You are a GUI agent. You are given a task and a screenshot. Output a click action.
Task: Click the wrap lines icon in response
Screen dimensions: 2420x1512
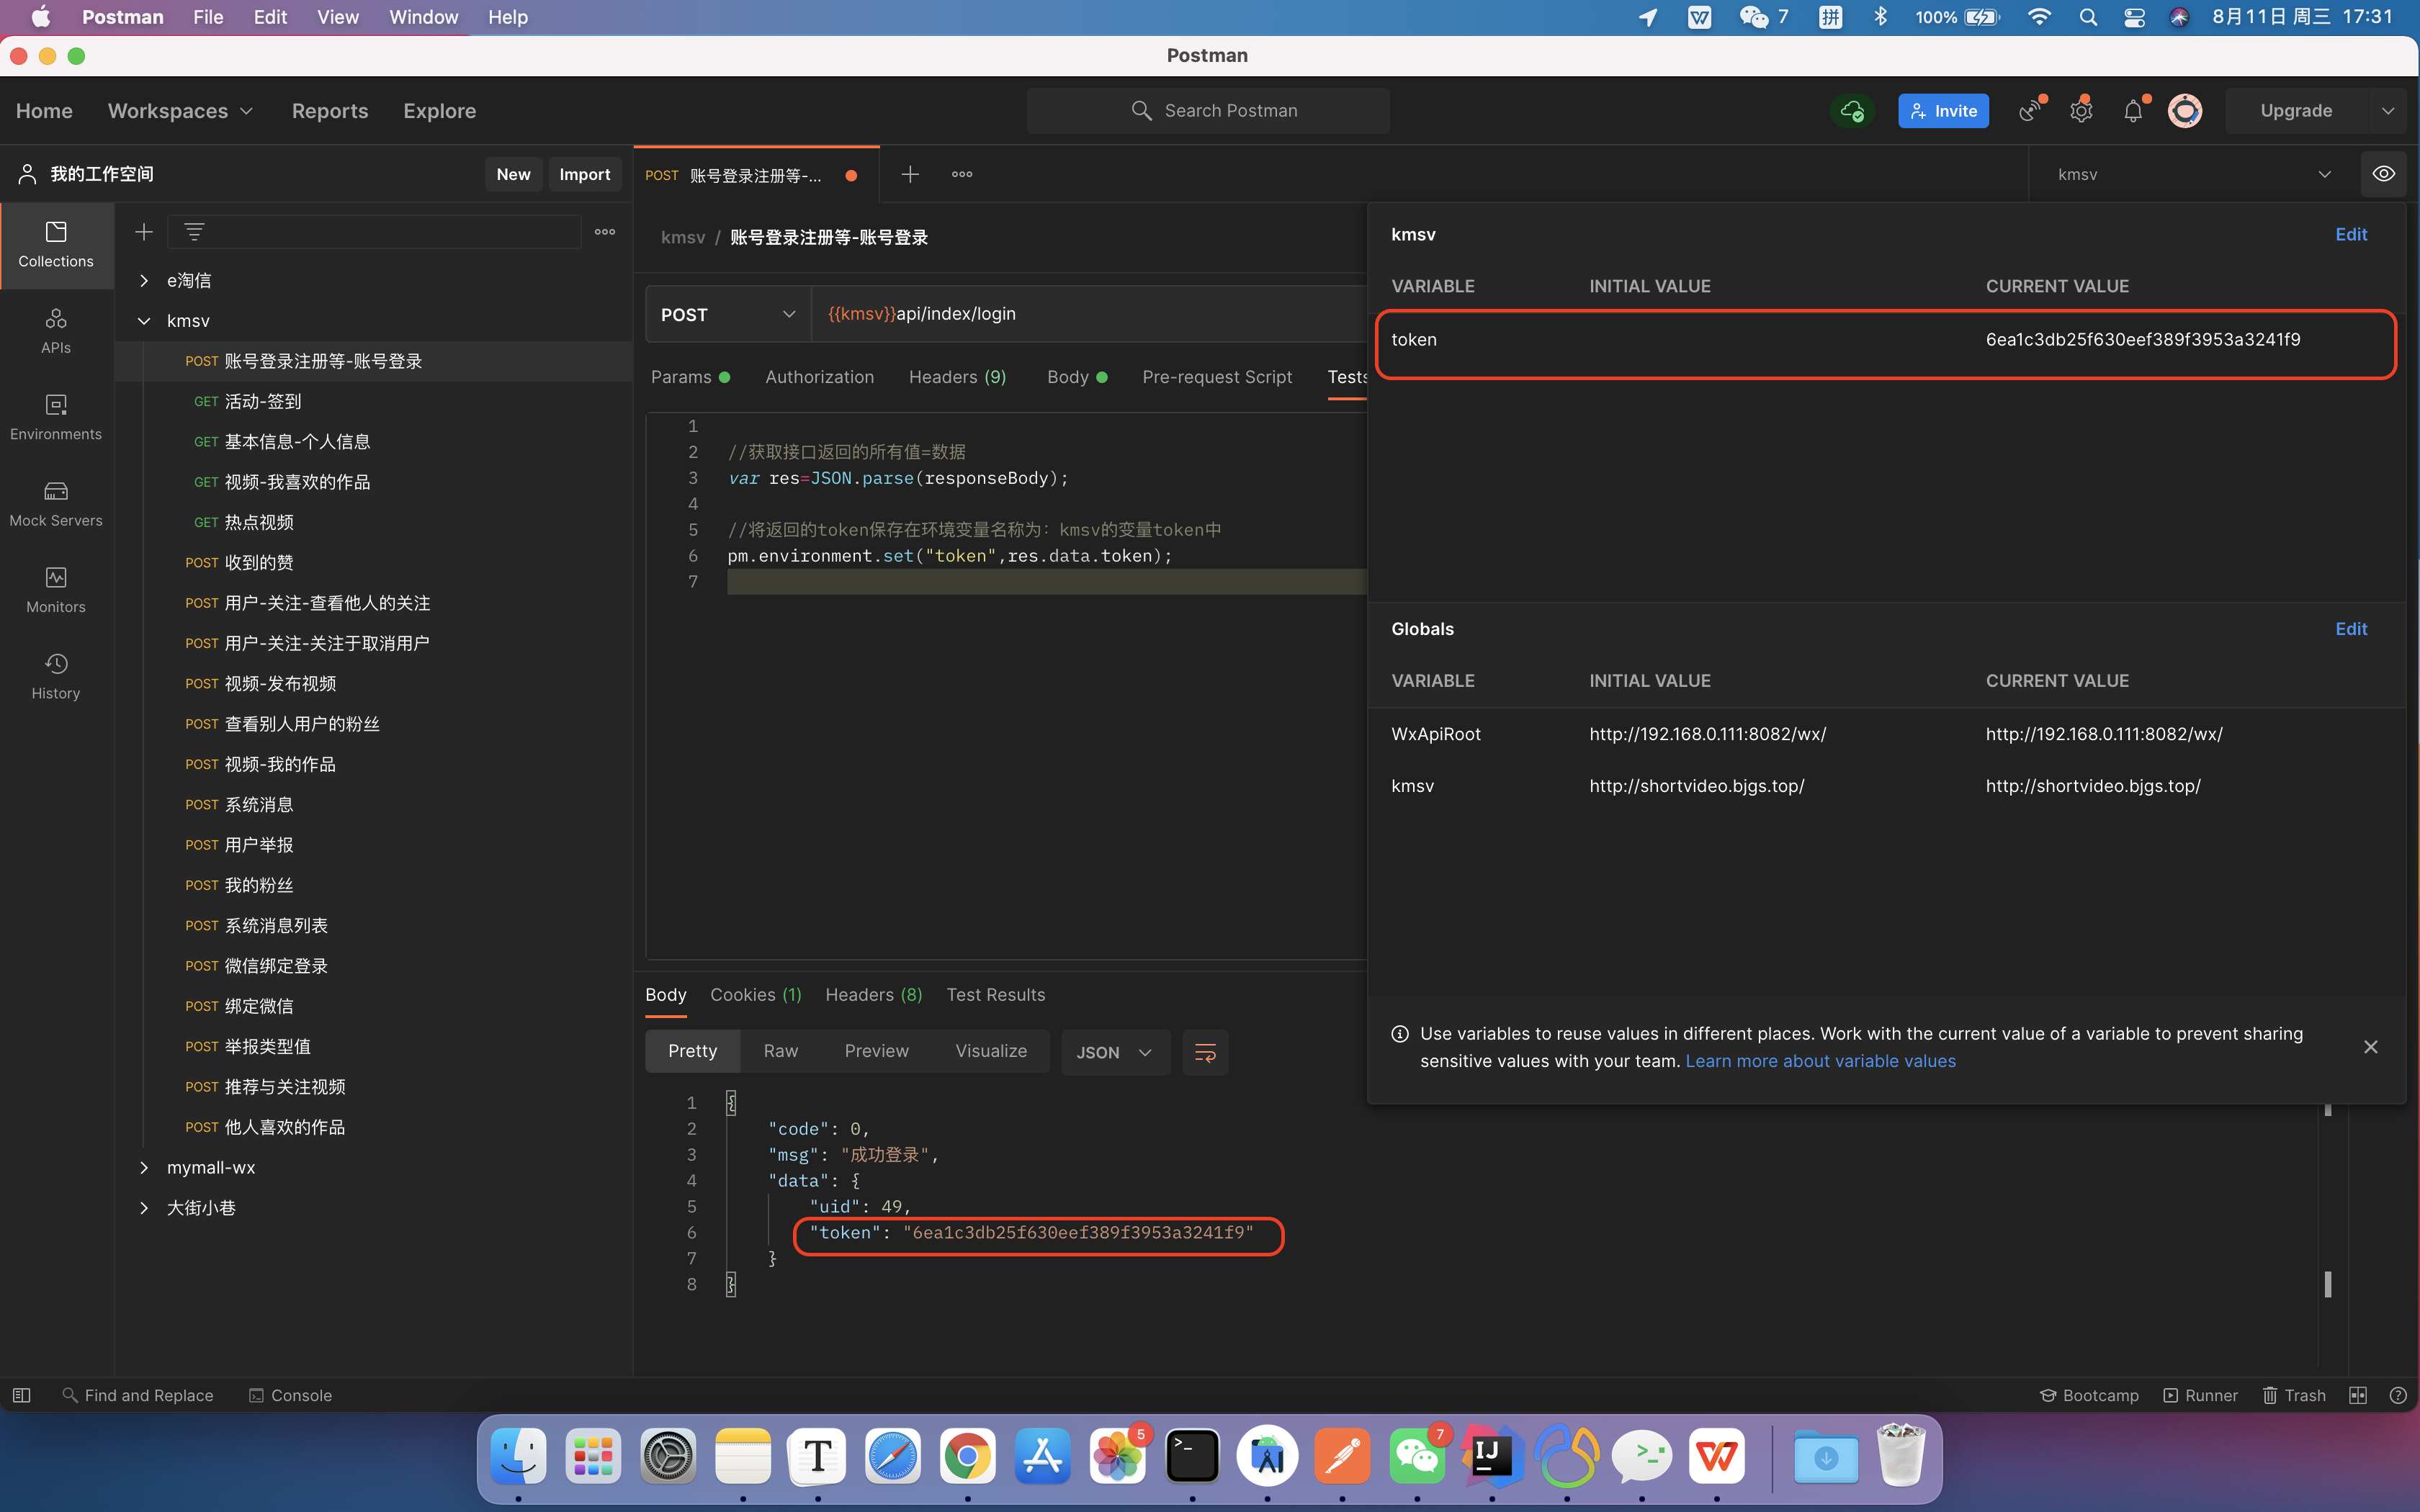click(1205, 1052)
